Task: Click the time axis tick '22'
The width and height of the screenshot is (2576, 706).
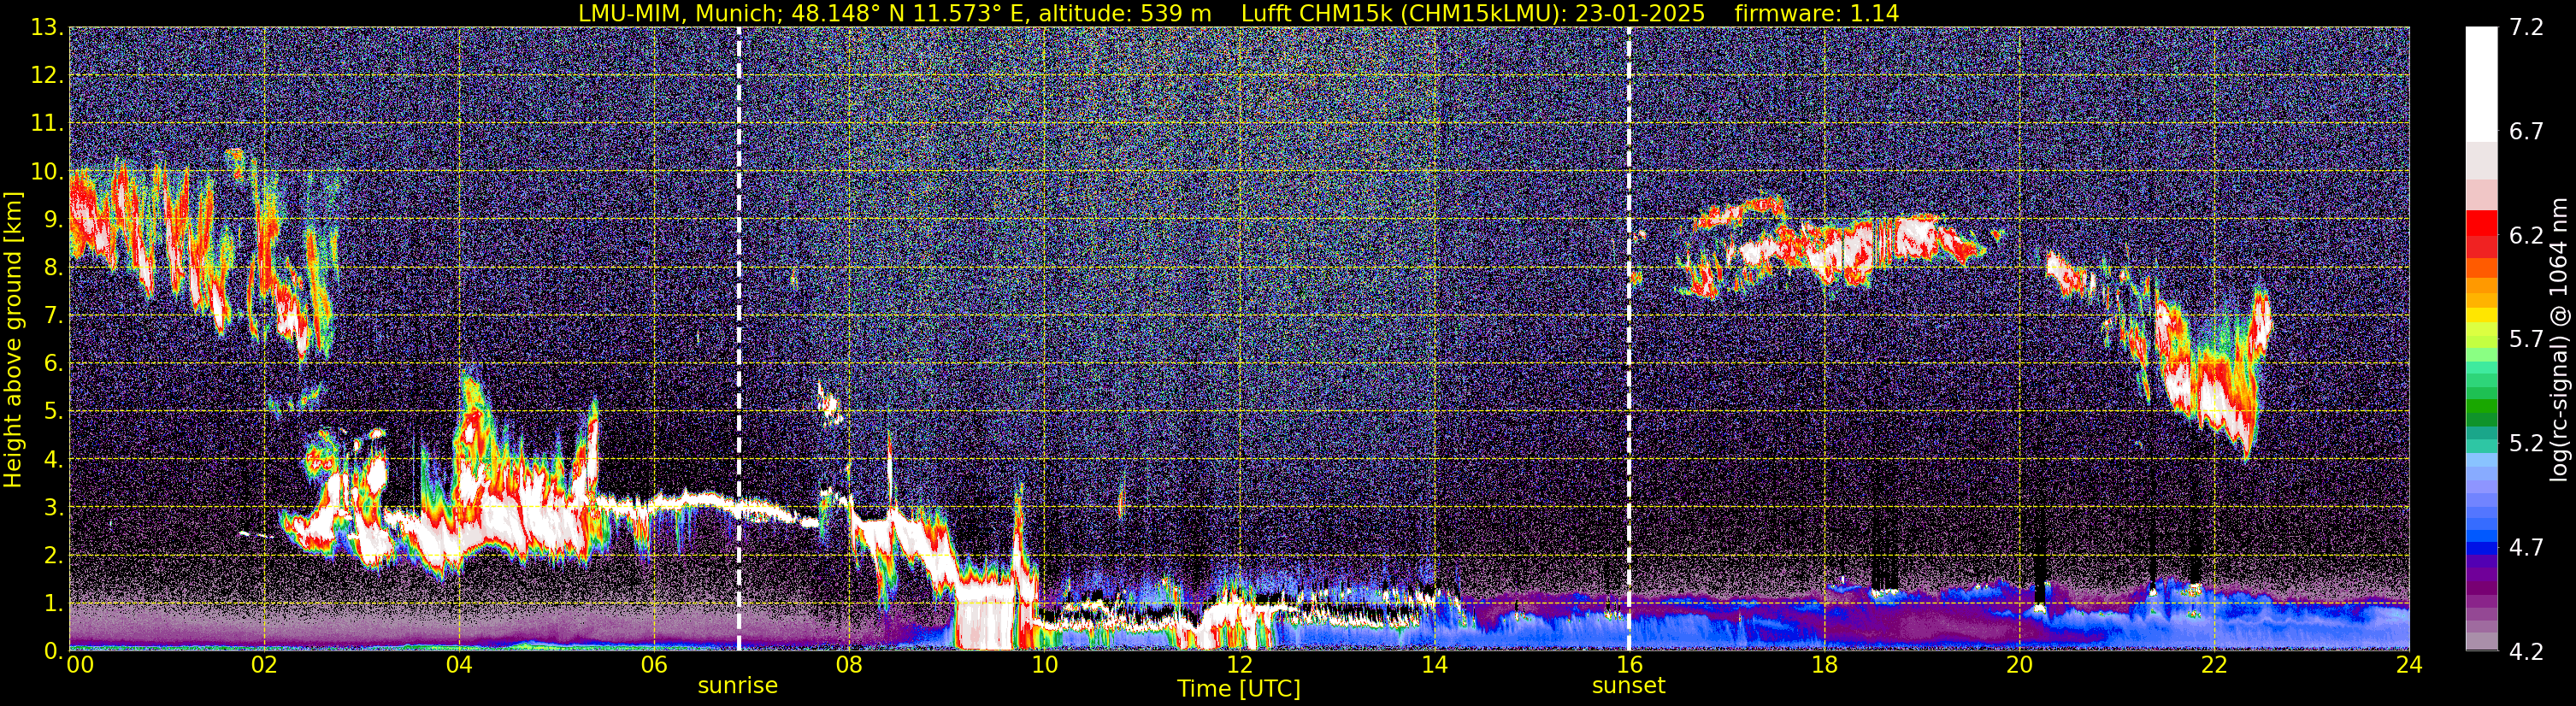Action: click(x=2214, y=666)
